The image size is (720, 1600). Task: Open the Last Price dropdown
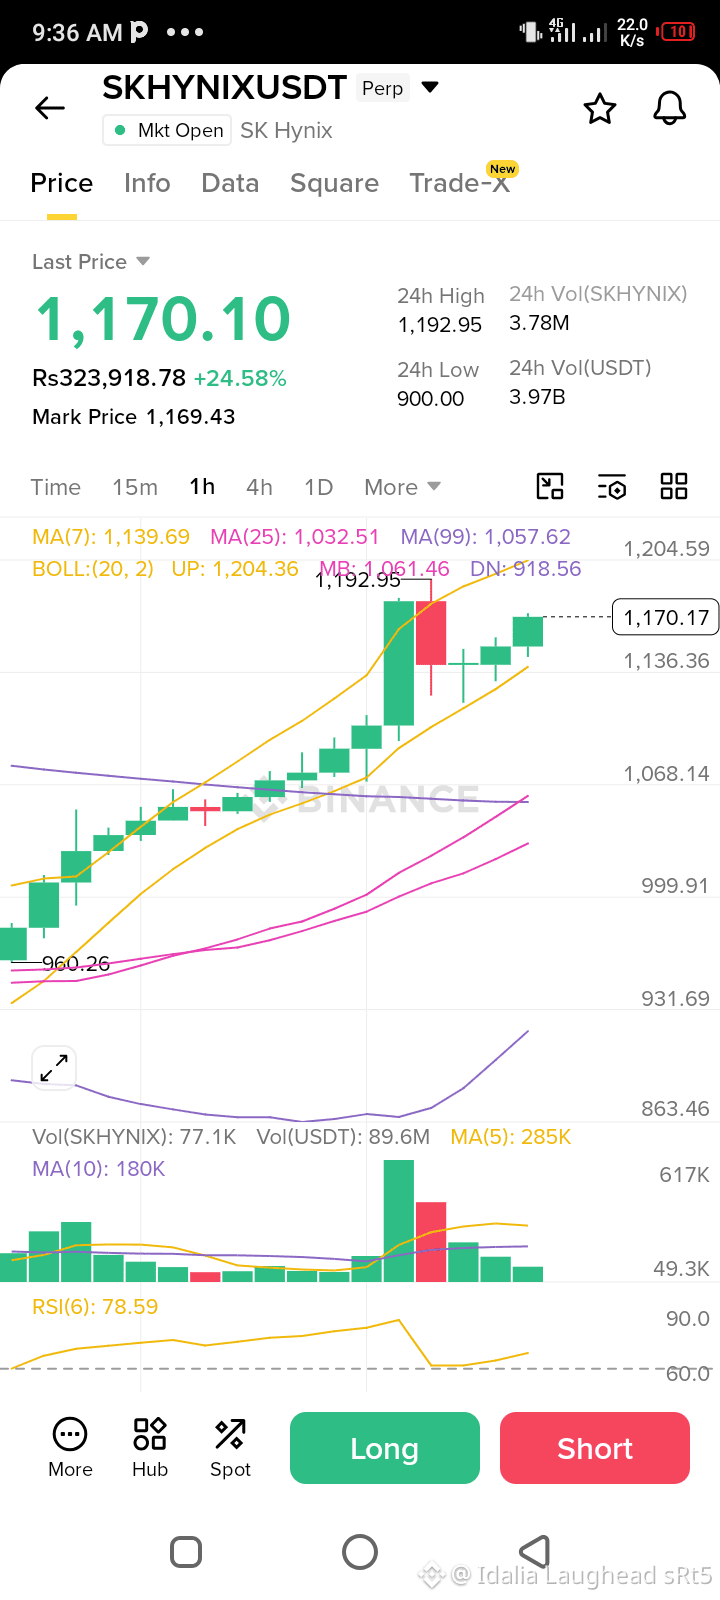[91, 262]
